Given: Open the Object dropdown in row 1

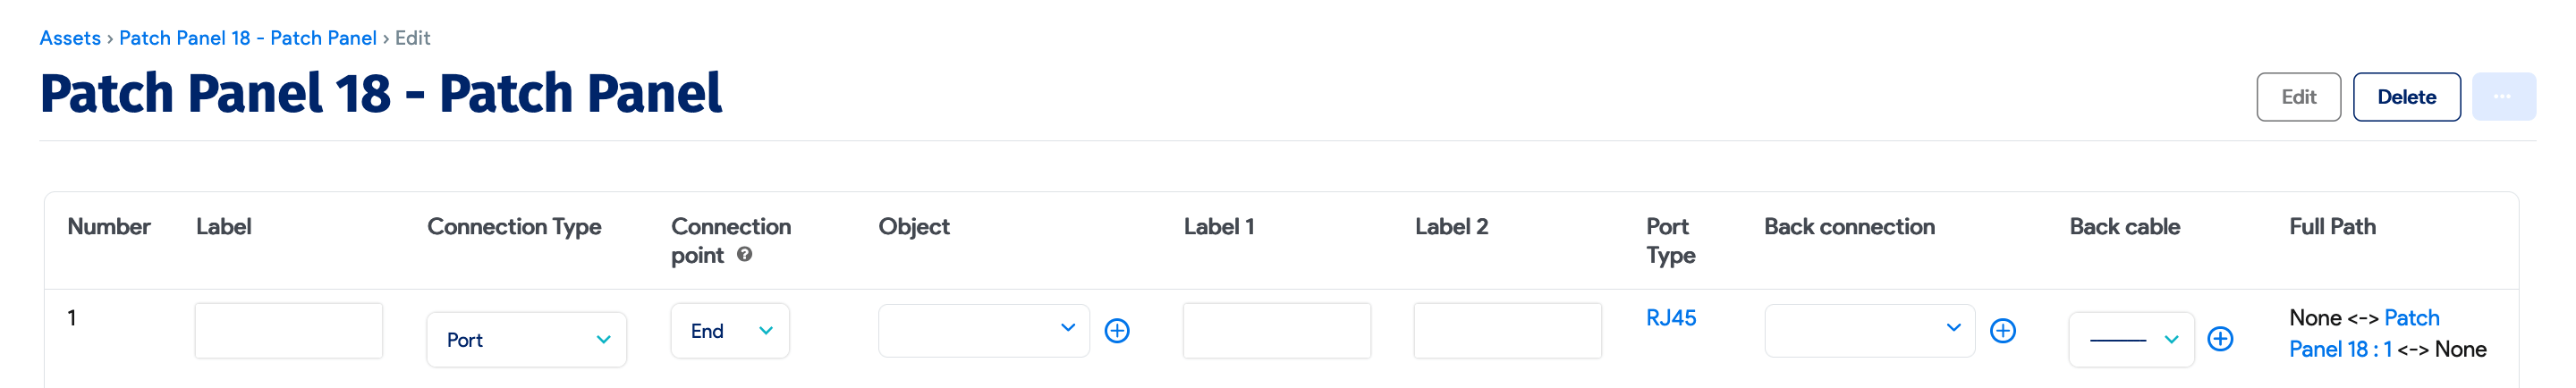Looking at the screenshot, I should point(982,331).
